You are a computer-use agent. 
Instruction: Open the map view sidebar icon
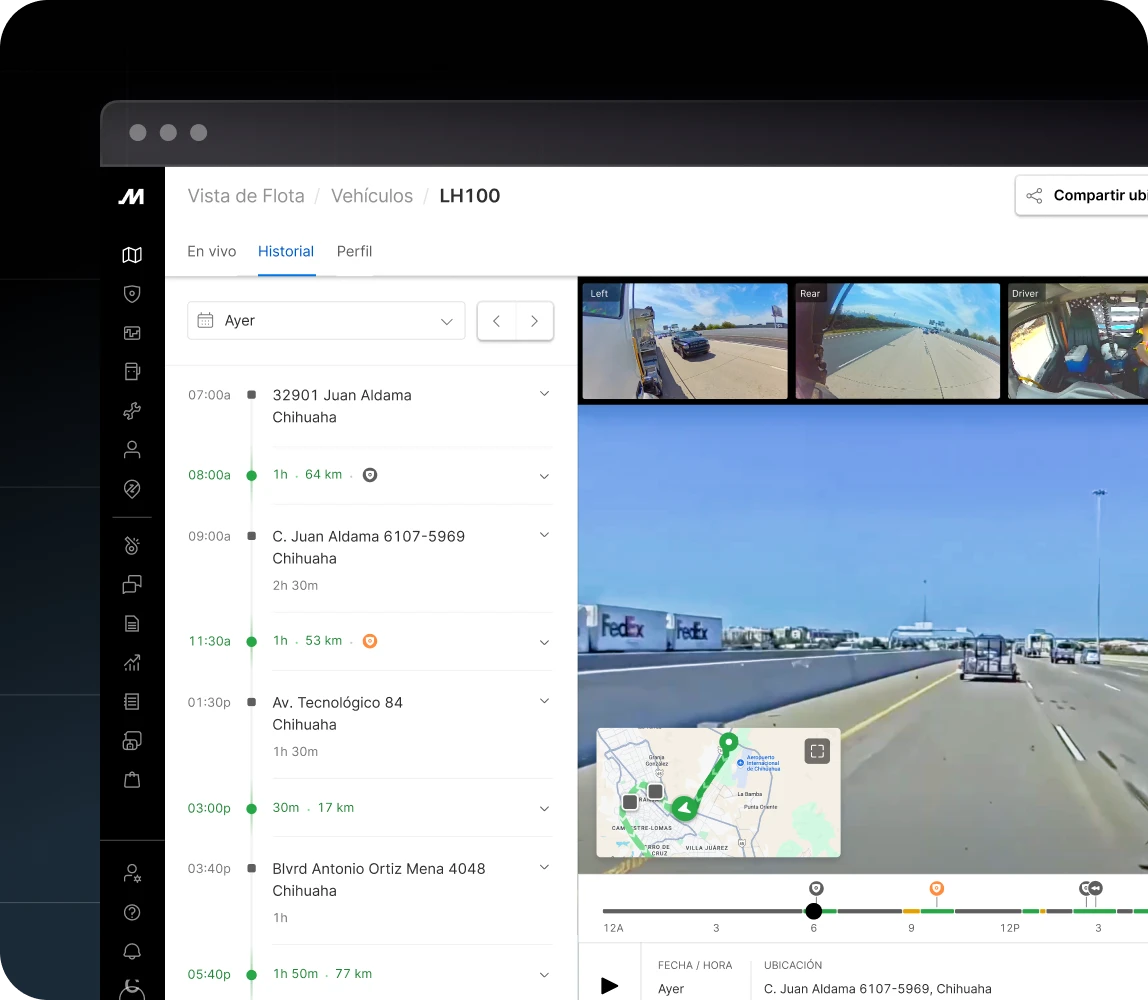point(132,255)
